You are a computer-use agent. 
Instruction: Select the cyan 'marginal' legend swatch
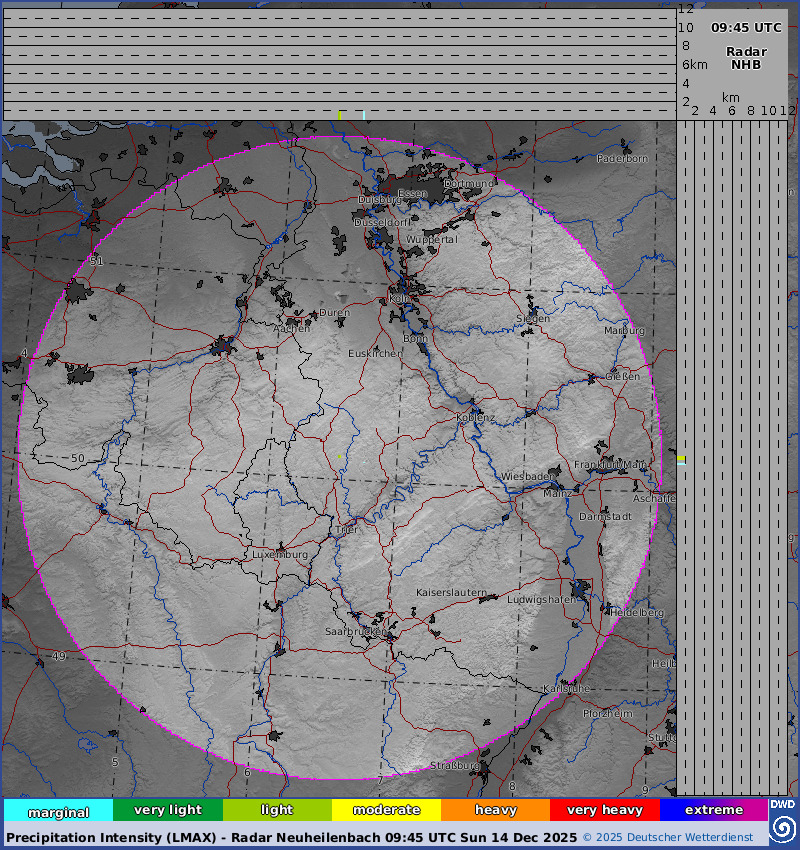(58, 810)
